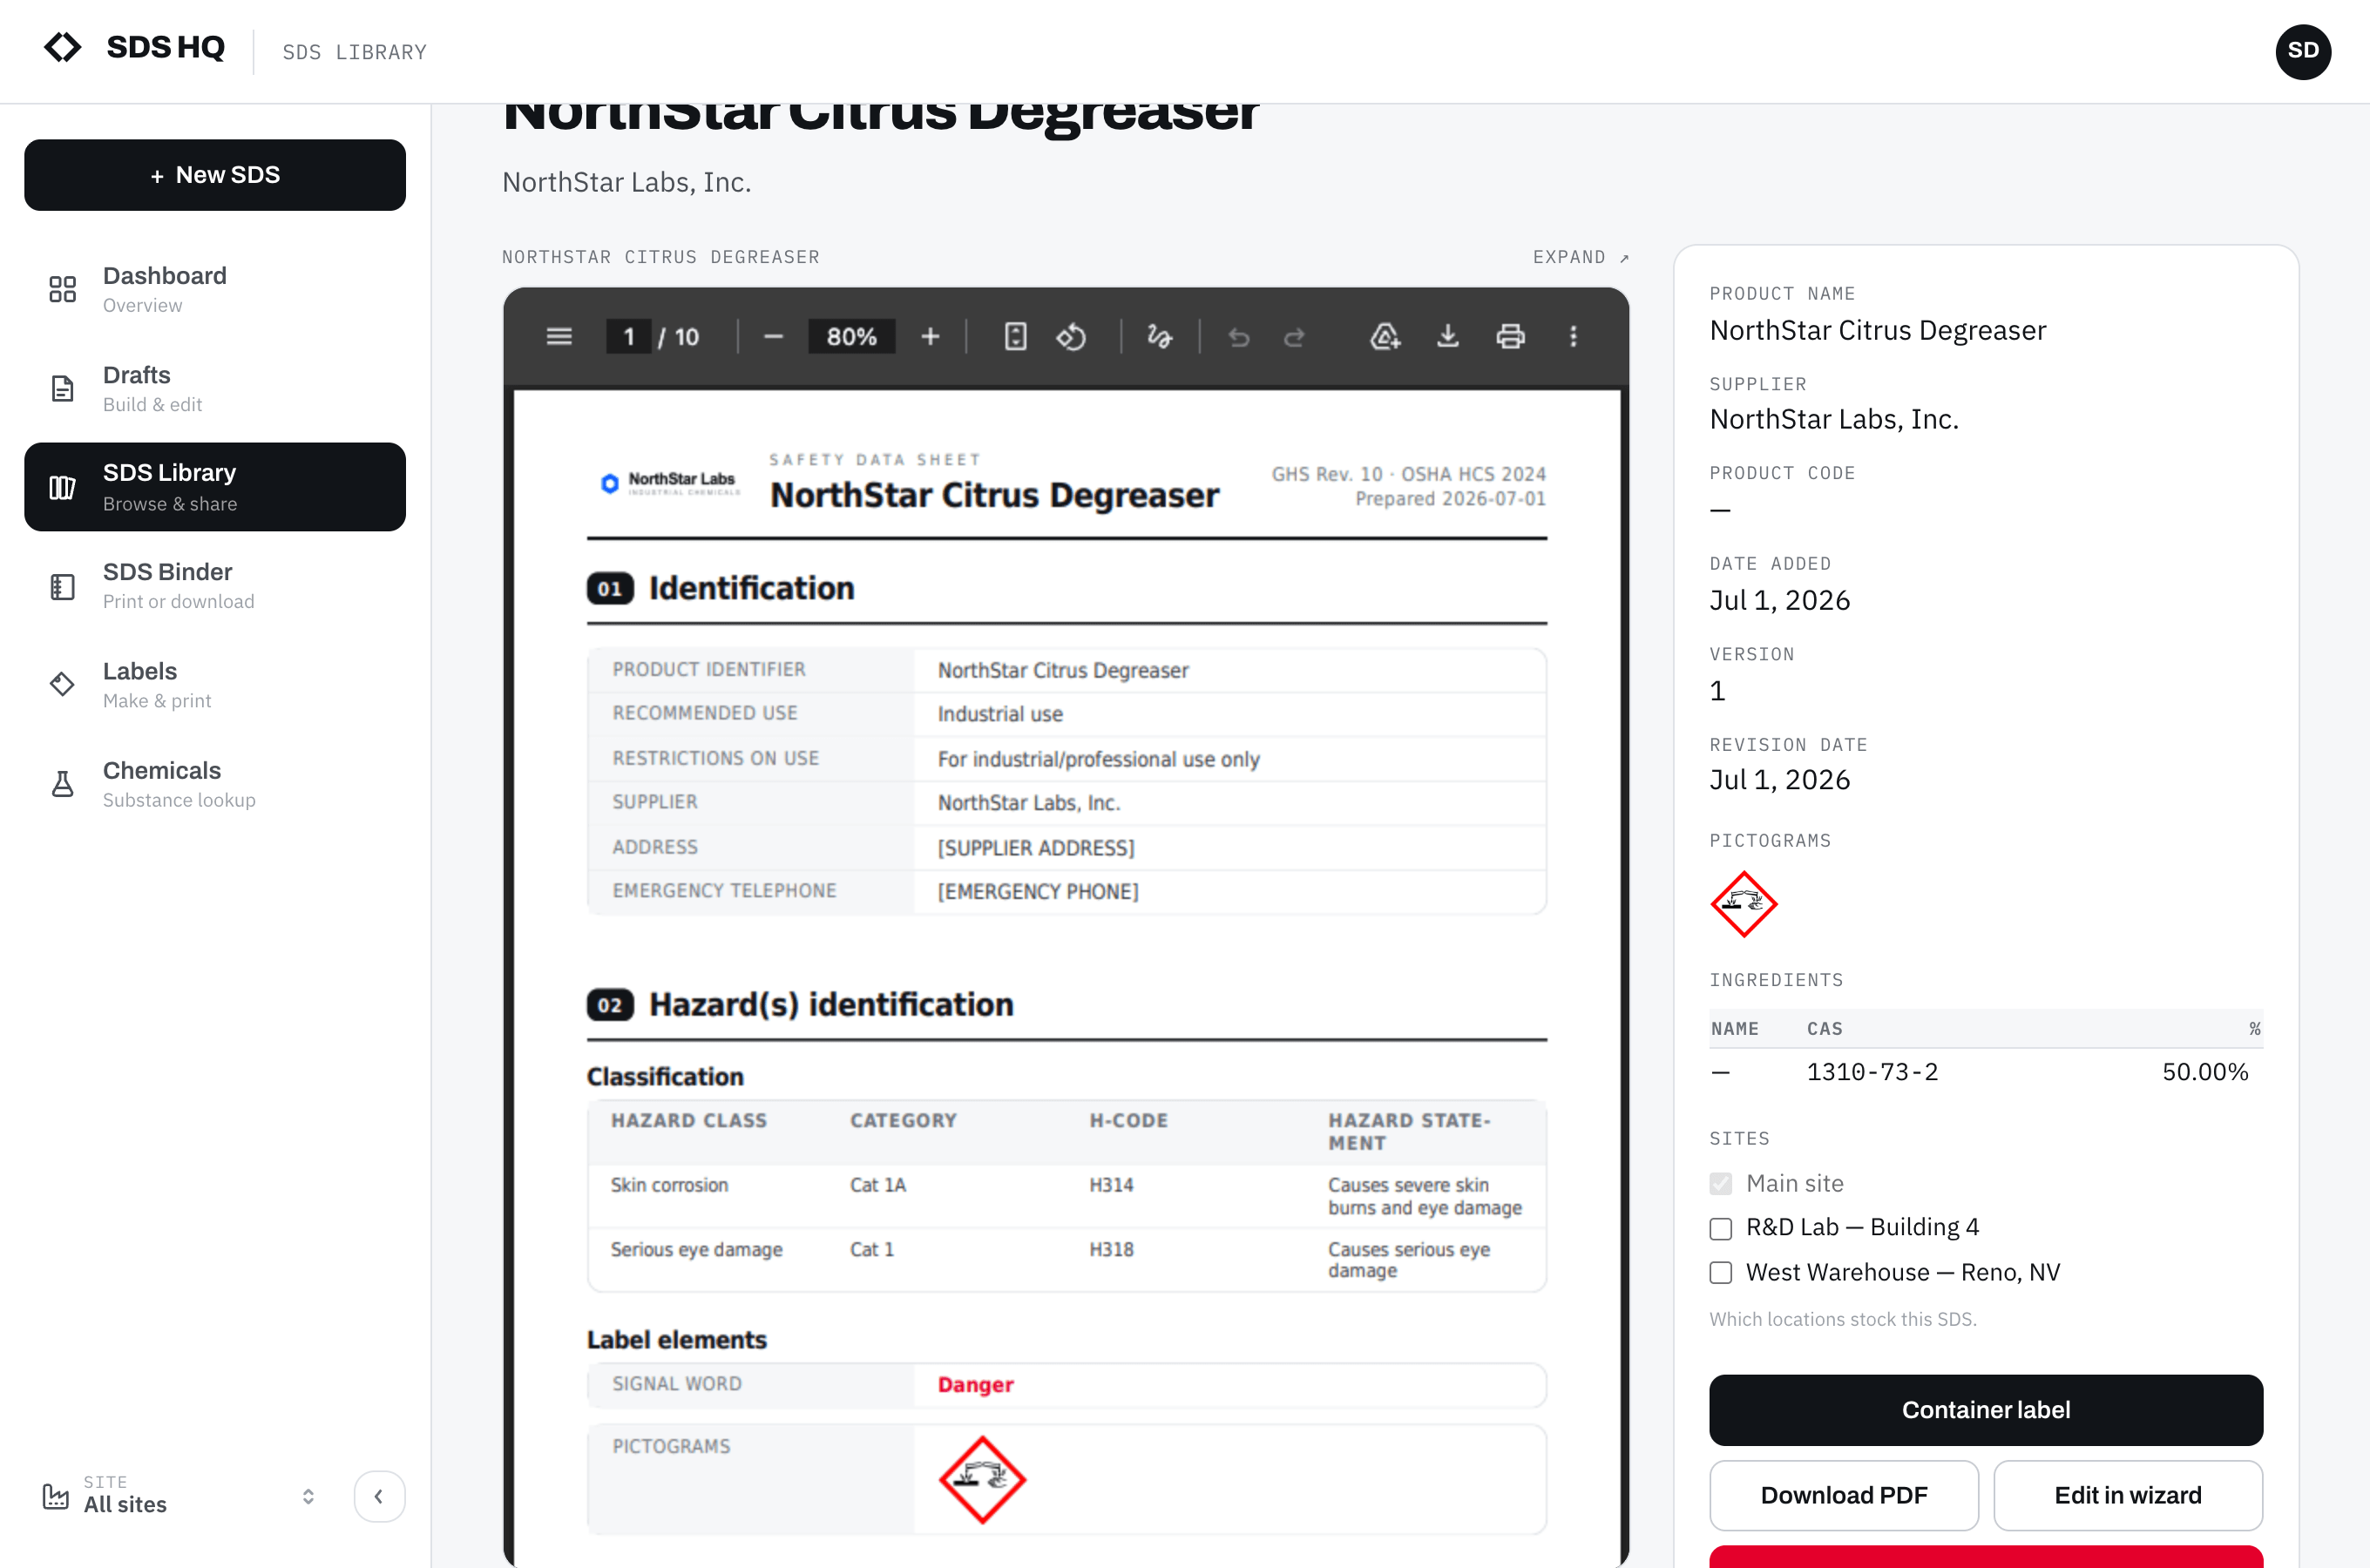Image resolution: width=2370 pixels, height=1568 pixels.
Task: Click the site factory icon
Action: click(x=56, y=1496)
